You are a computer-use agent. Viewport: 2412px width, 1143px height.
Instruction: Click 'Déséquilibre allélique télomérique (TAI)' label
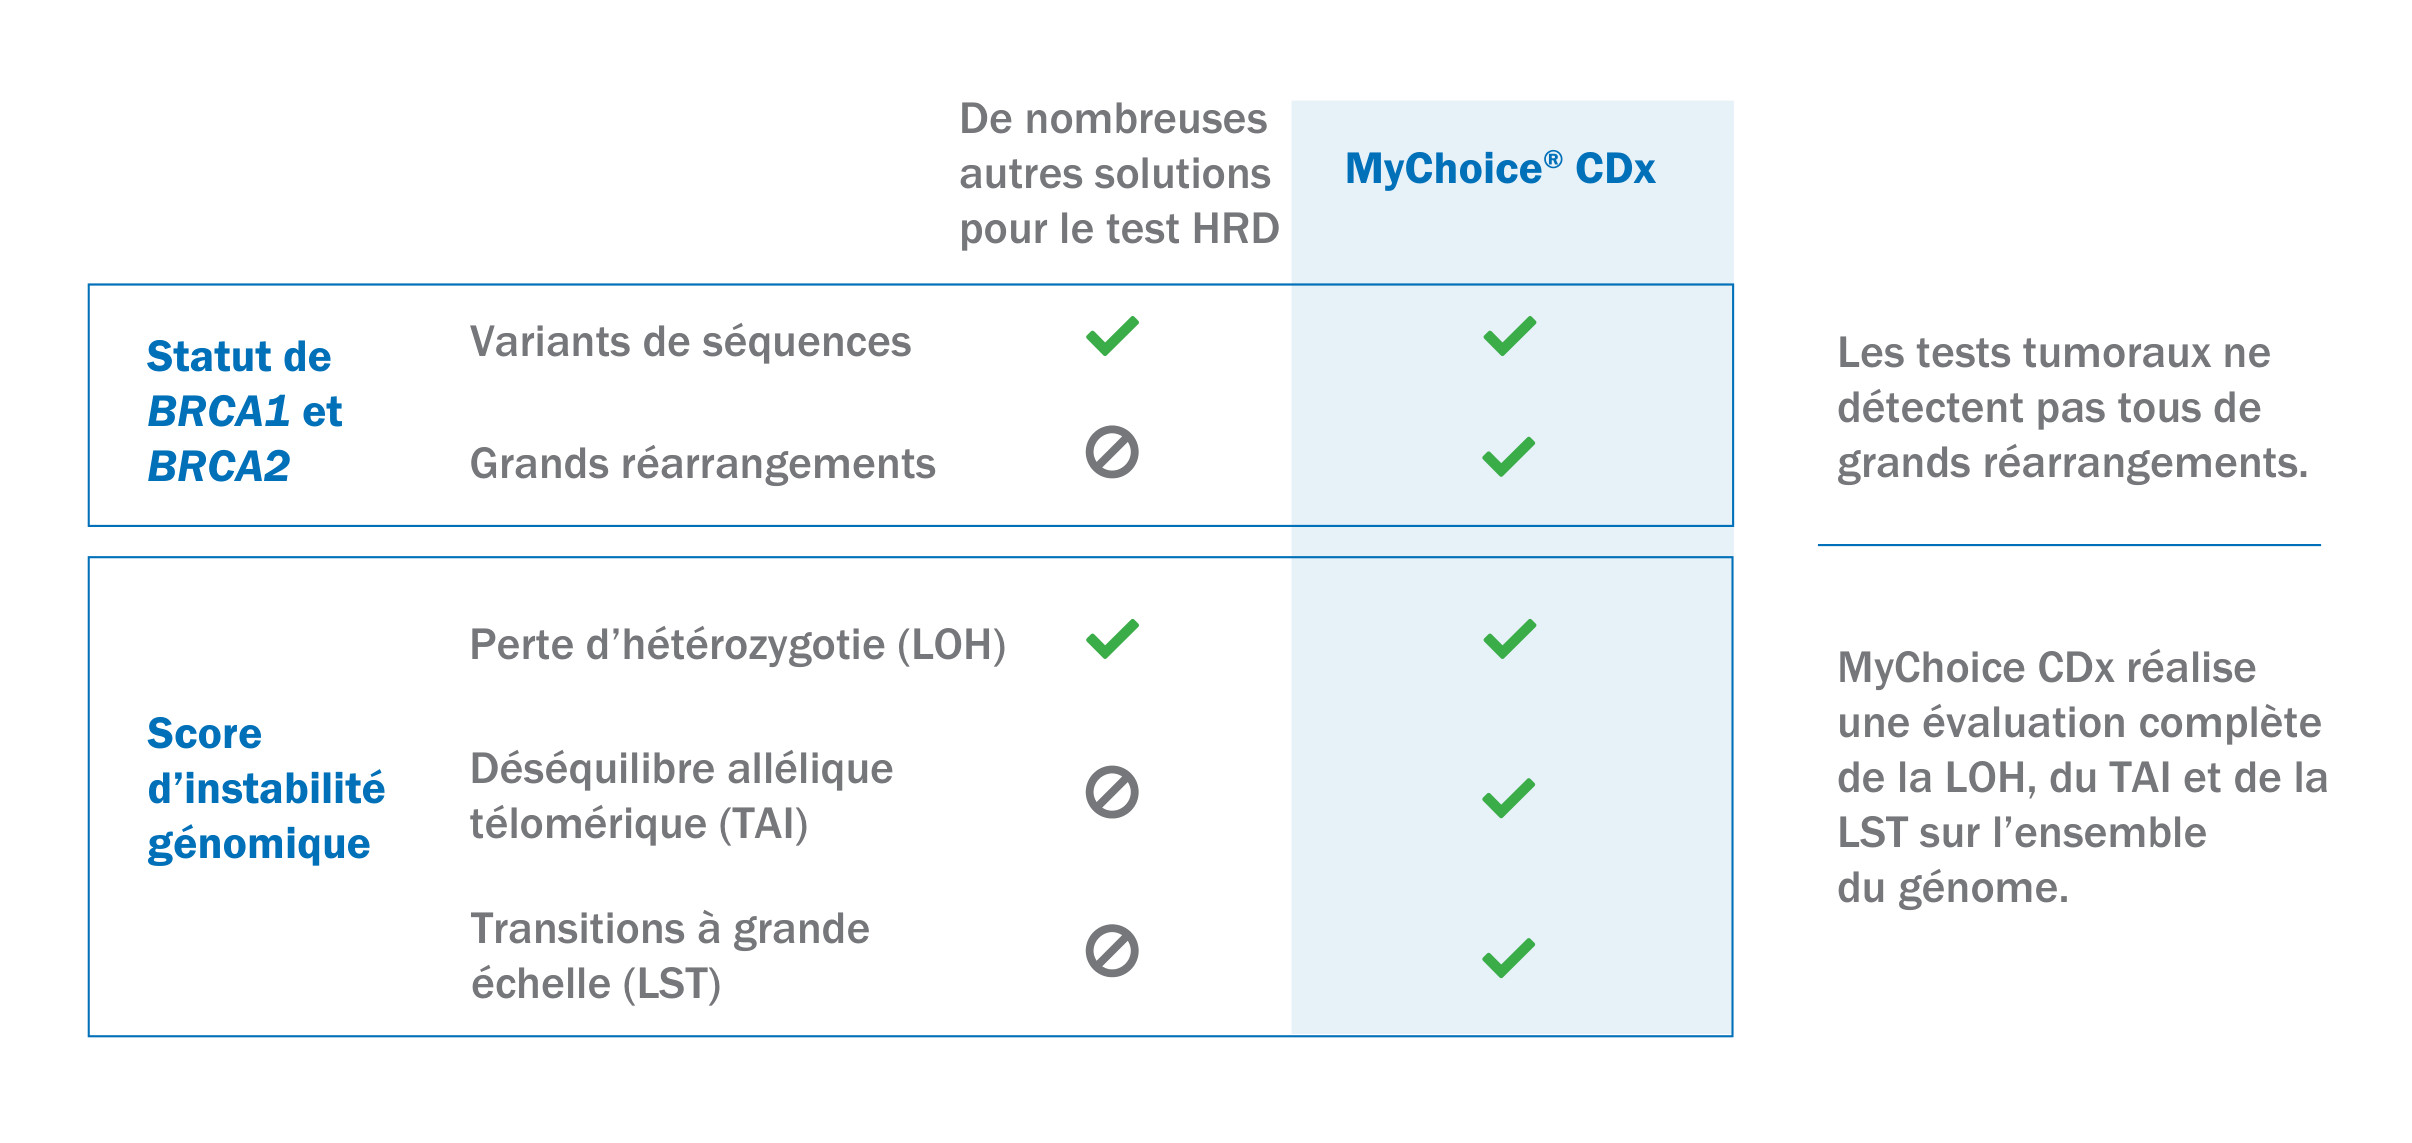coord(681,796)
